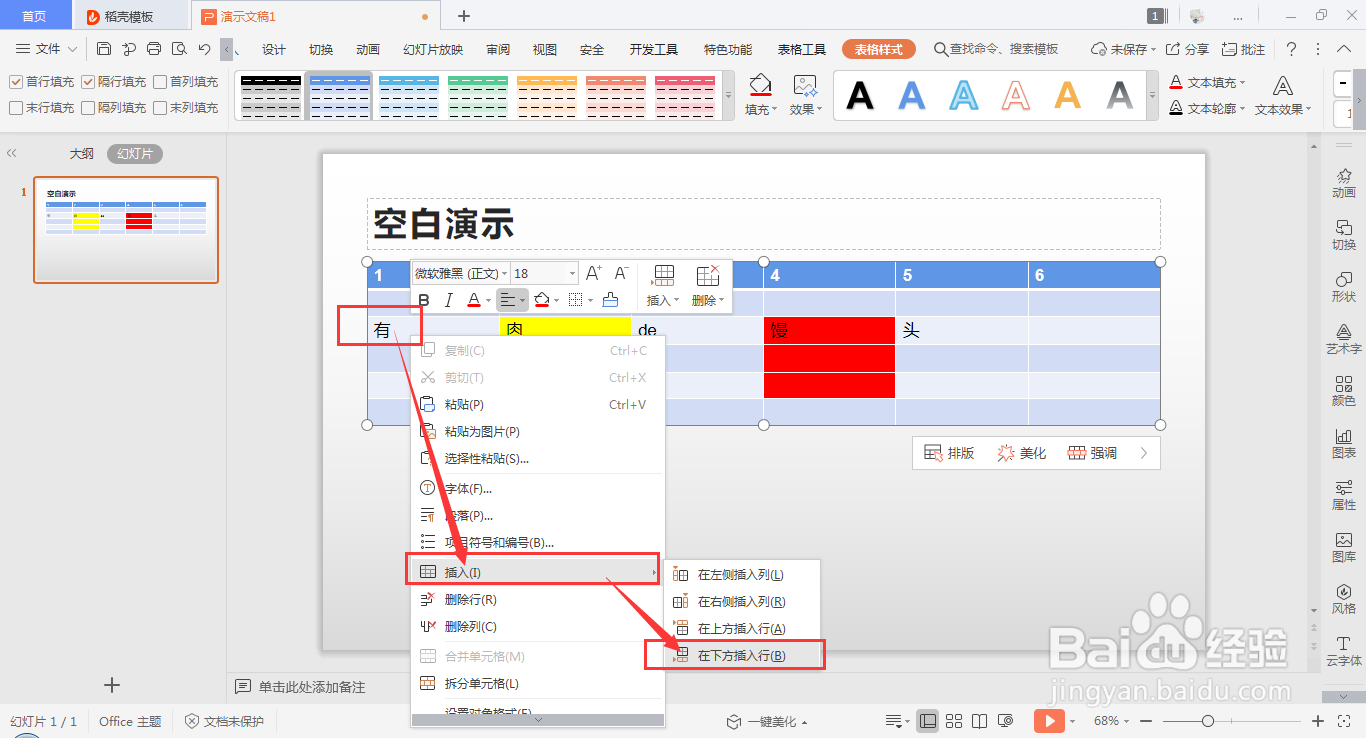Open Transition (切换) in right sidebar
This screenshot has width=1366, height=738.
[1344, 234]
